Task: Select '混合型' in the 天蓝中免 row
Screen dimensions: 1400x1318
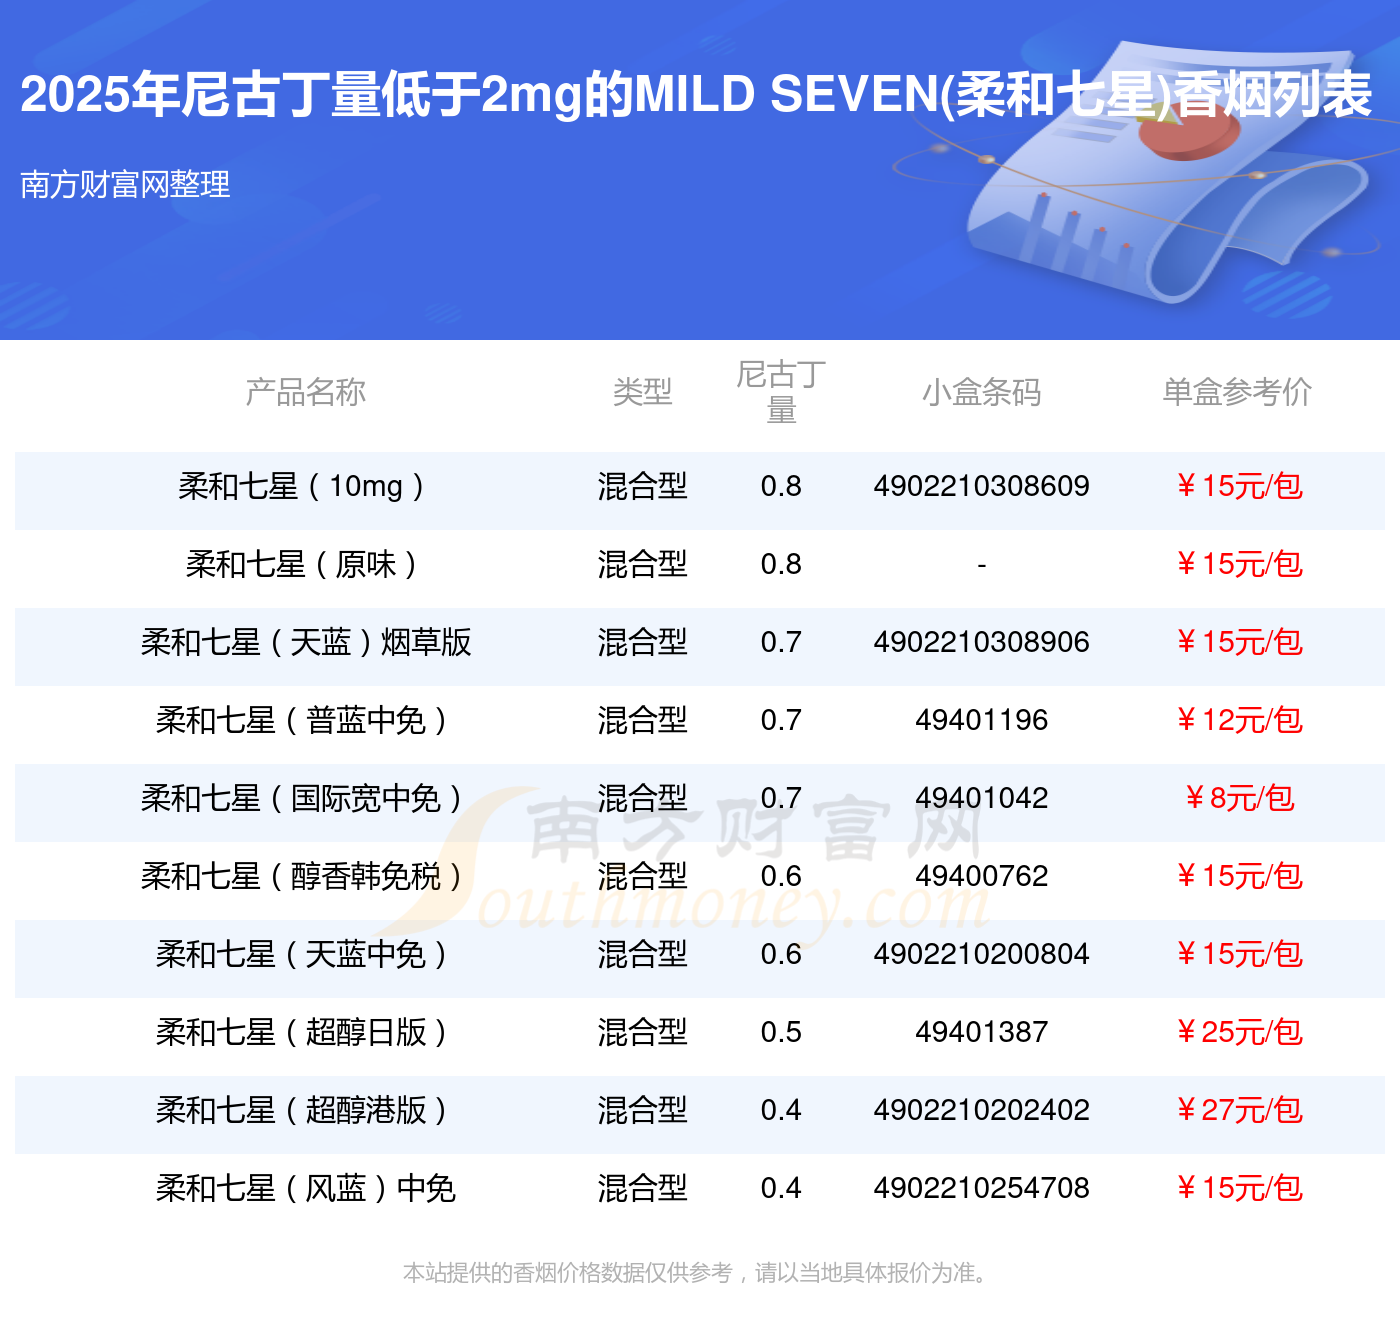Action: coord(642,954)
